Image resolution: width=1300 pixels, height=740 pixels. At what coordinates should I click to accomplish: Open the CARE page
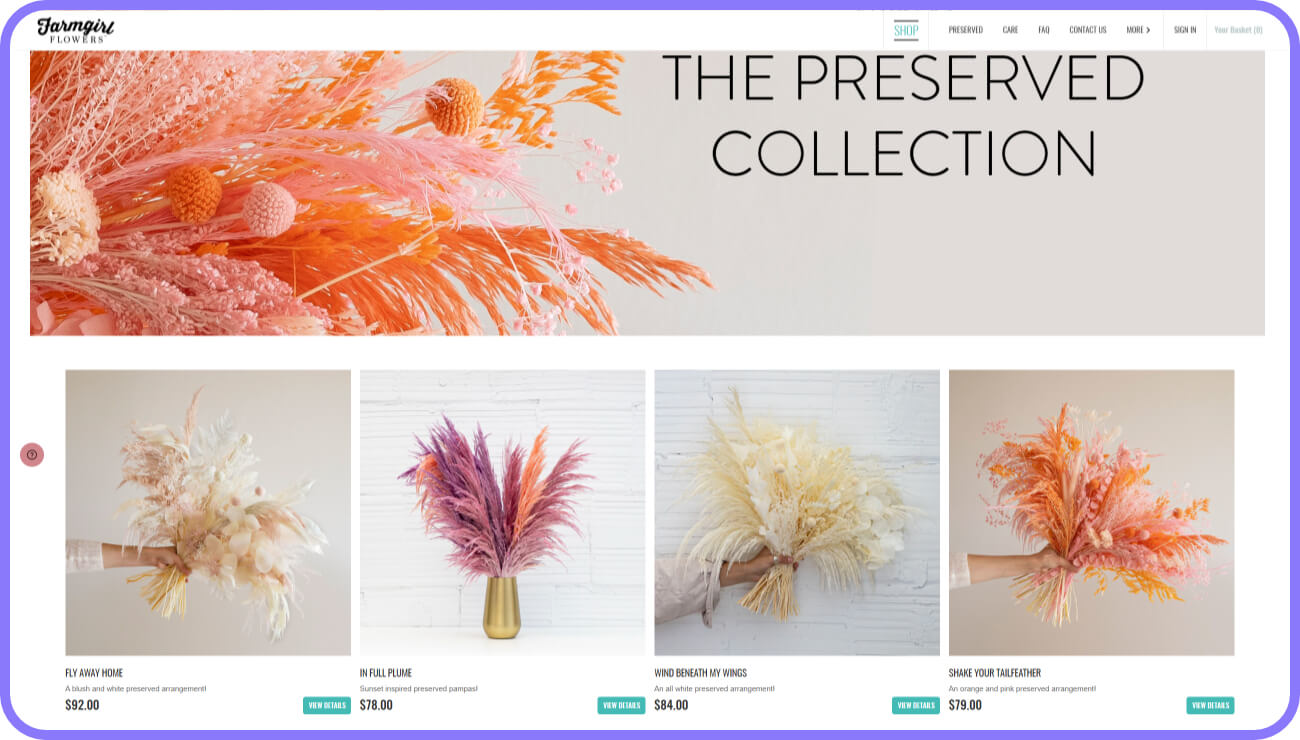1011,30
